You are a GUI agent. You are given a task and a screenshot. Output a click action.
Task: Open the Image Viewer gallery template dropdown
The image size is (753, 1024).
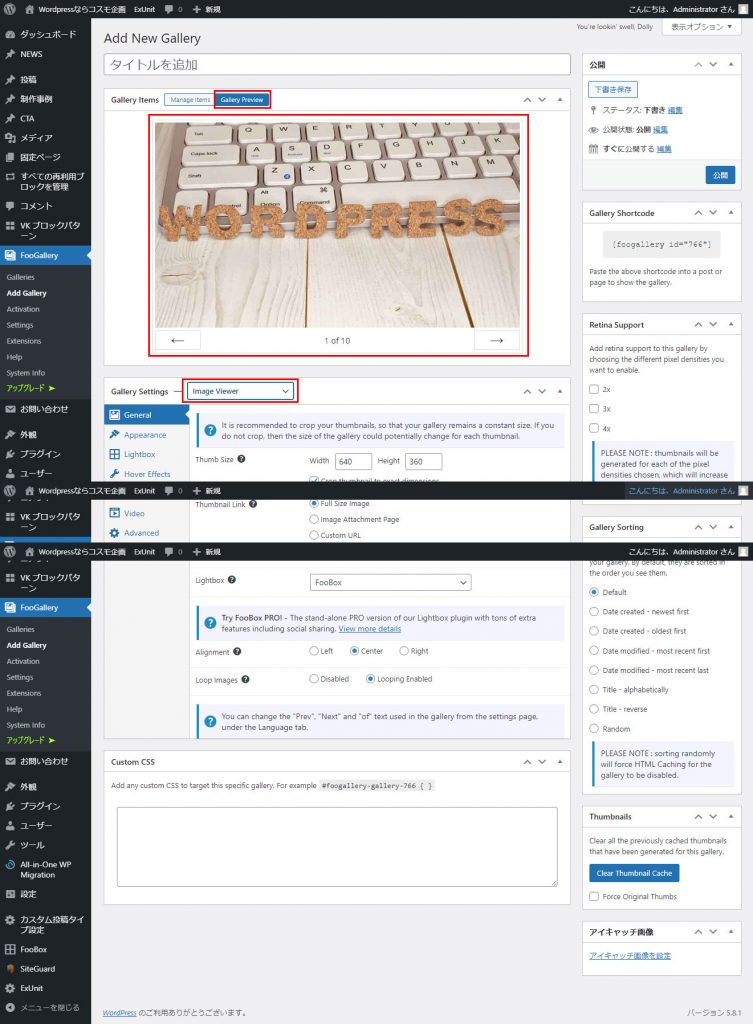pyautogui.click(x=241, y=391)
